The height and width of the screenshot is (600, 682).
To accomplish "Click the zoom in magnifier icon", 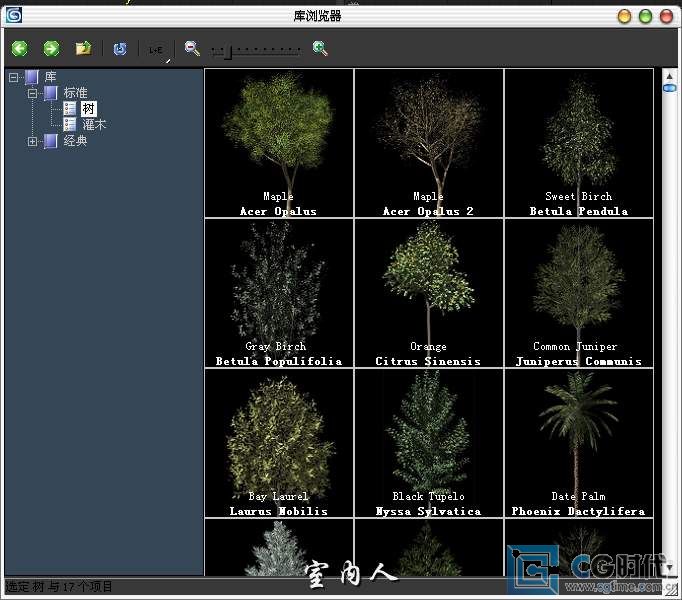I will pos(320,48).
